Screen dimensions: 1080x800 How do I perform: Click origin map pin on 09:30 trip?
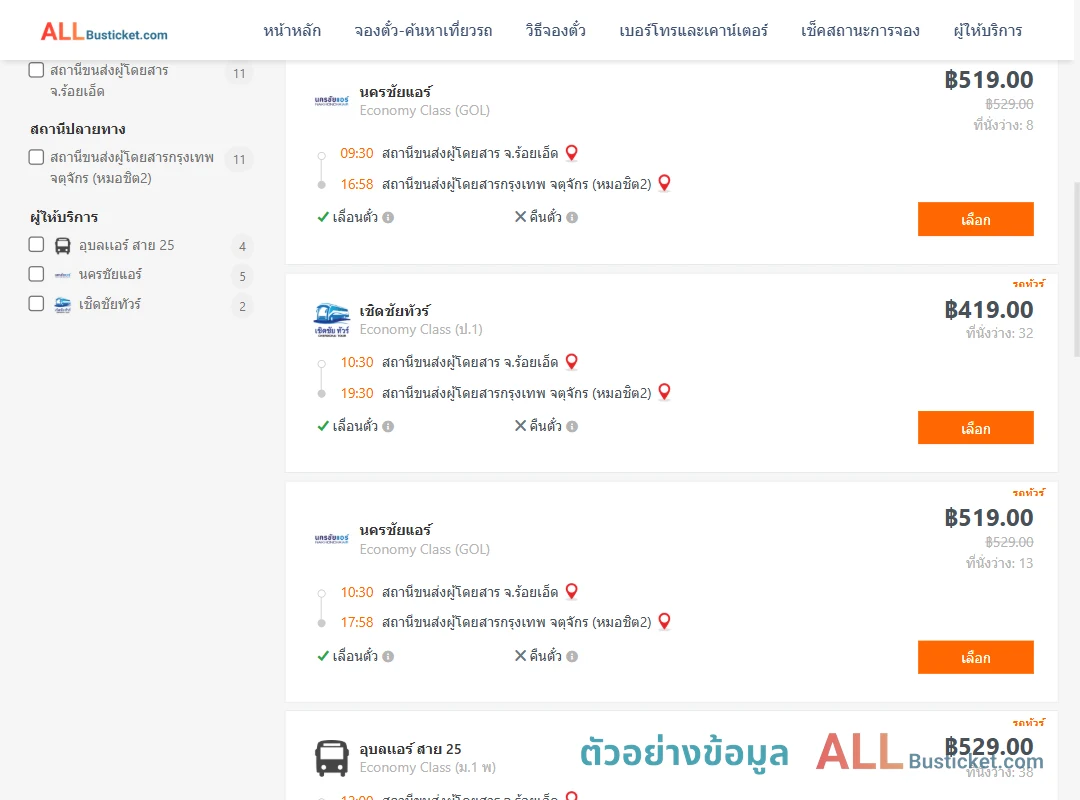pyautogui.click(x=571, y=153)
